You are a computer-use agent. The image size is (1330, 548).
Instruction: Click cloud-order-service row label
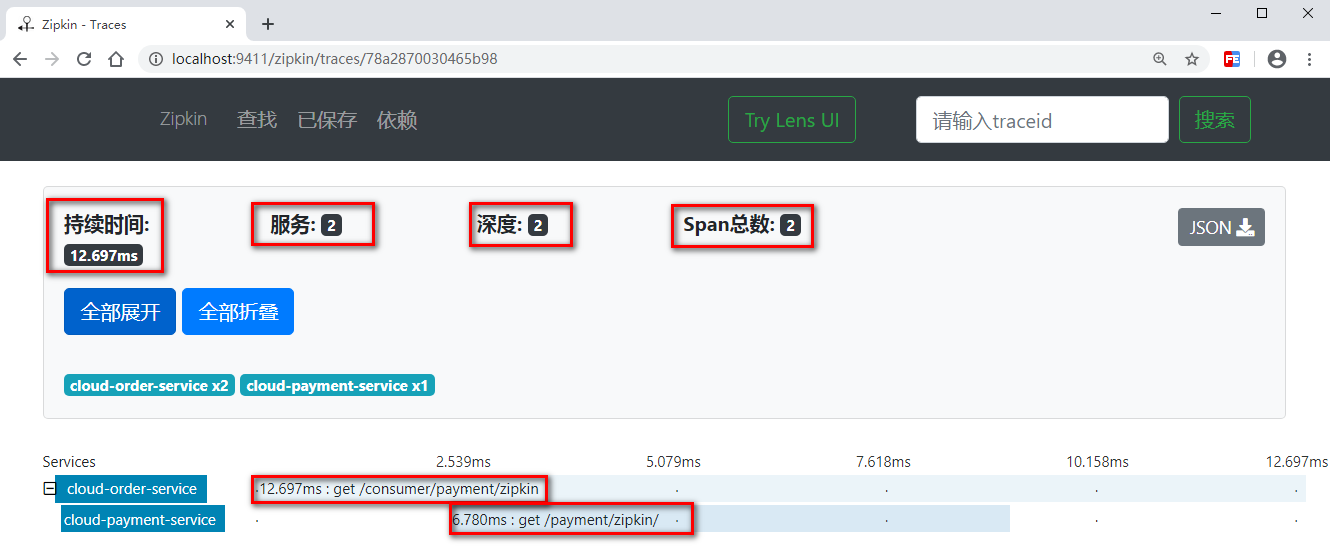(132, 489)
